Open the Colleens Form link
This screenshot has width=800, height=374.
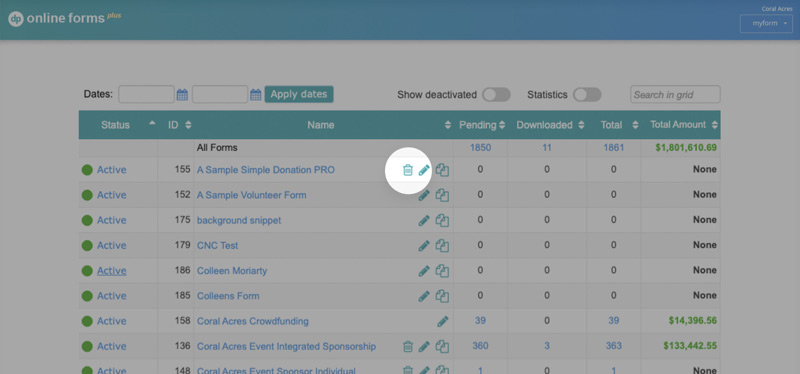[x=228, y=296]
